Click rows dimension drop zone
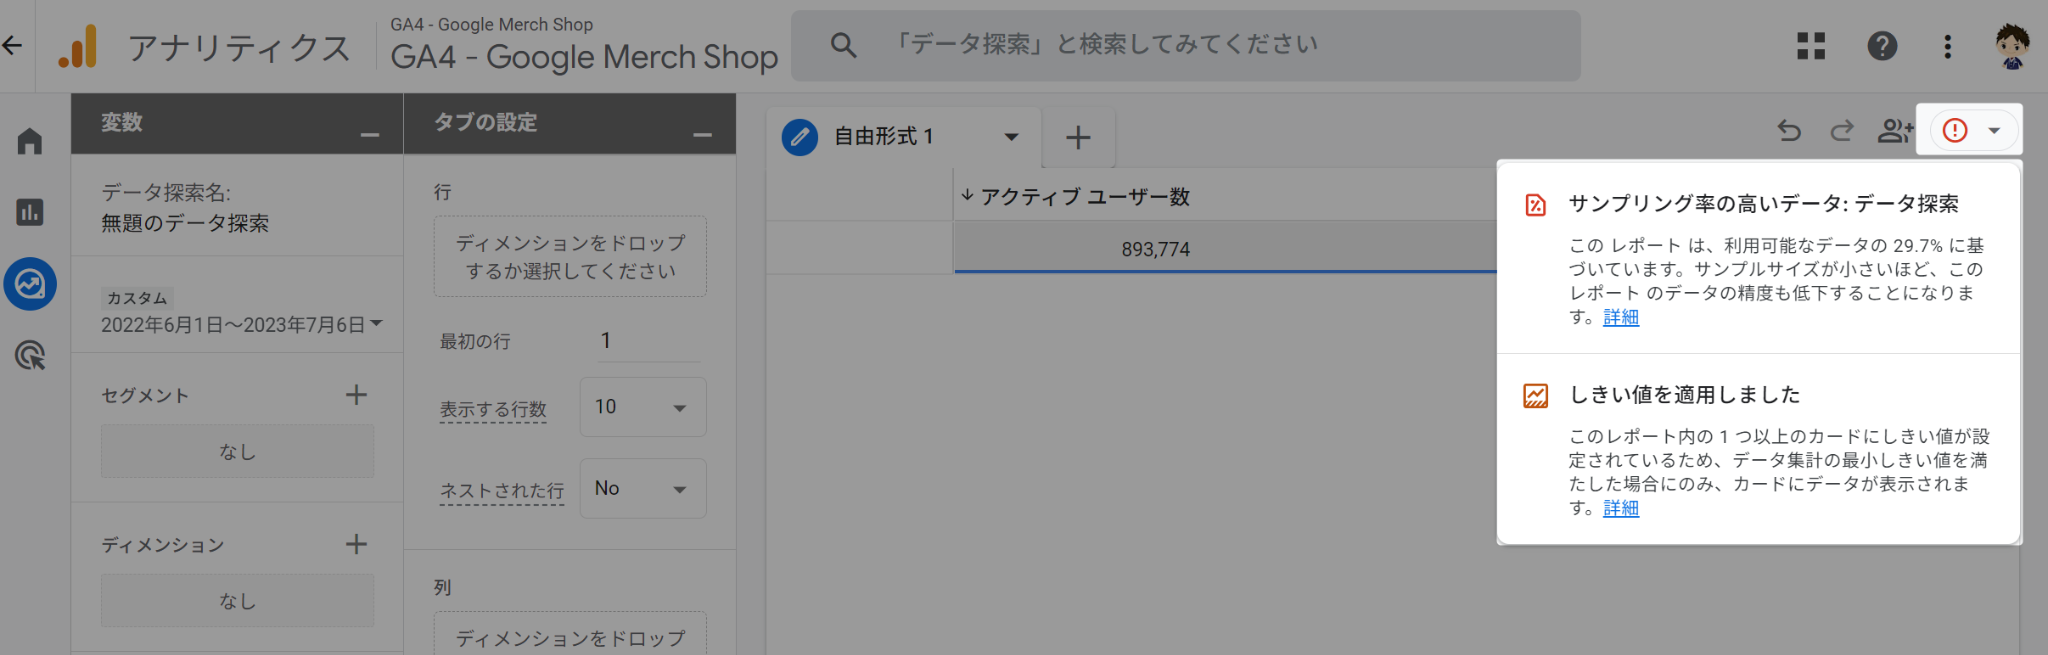This screenshot has width=2048, height=655. click(570, 257)
